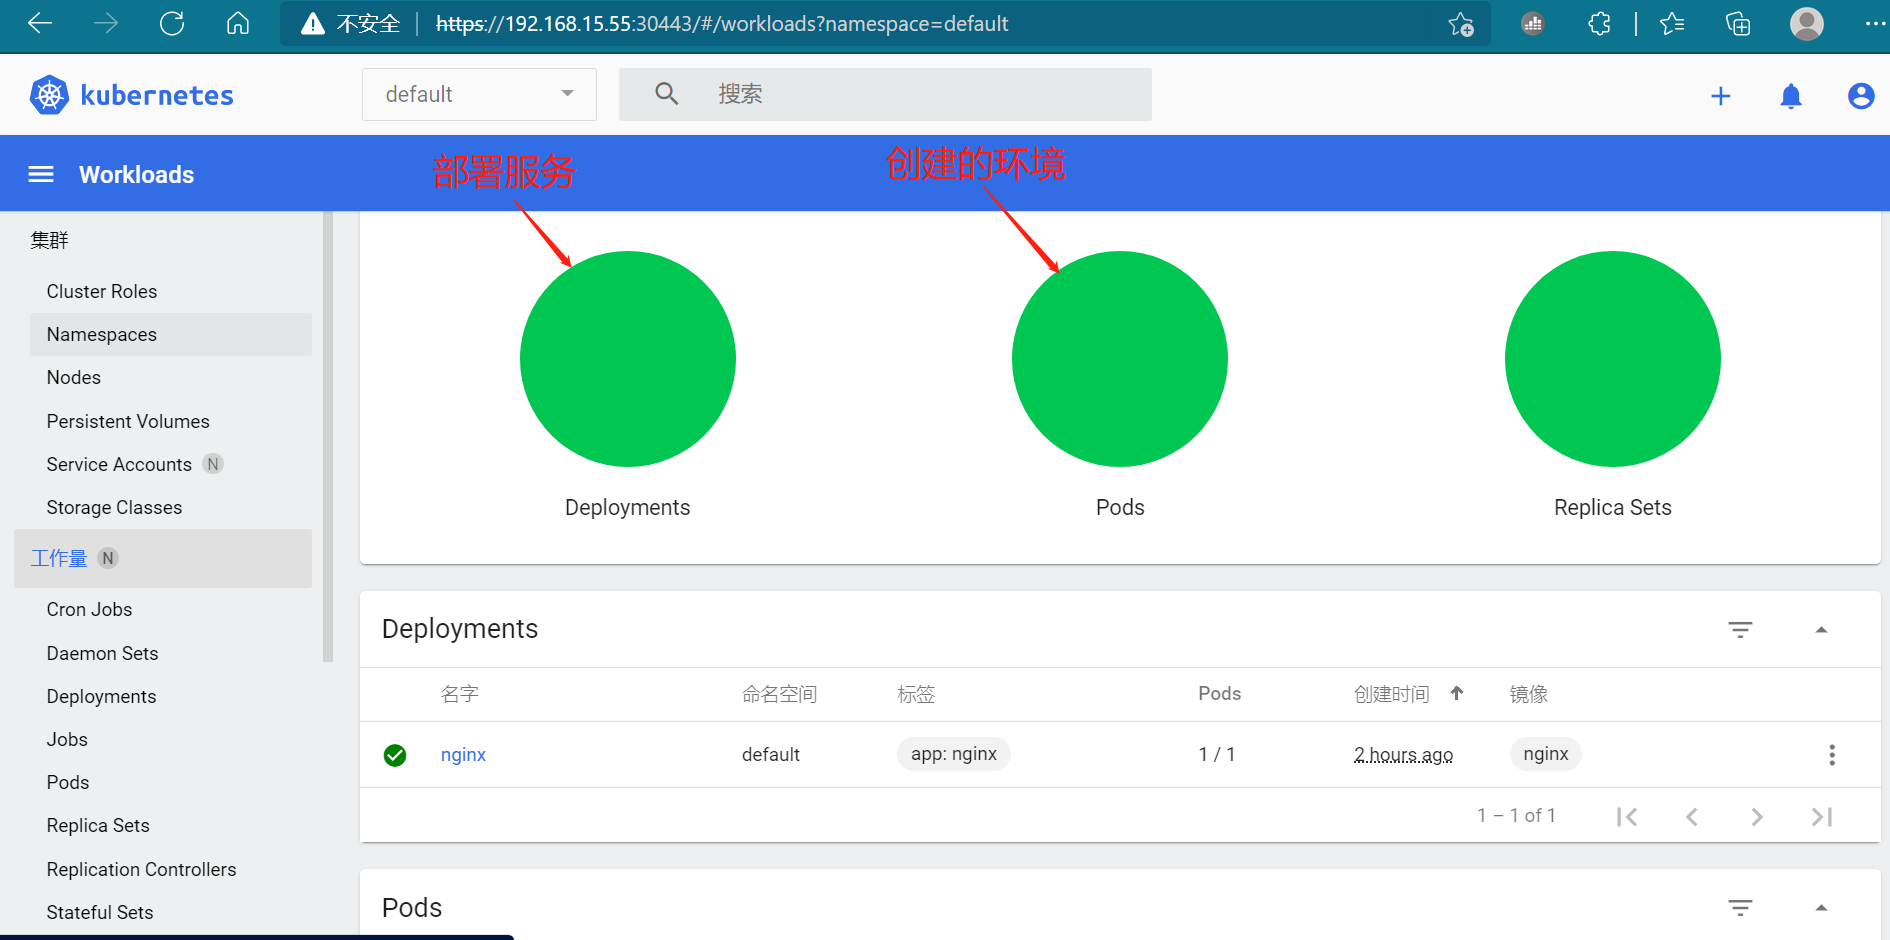Open the browser collections icon
This screenshot has height=940, width=1890.
tap(1738, 24)
